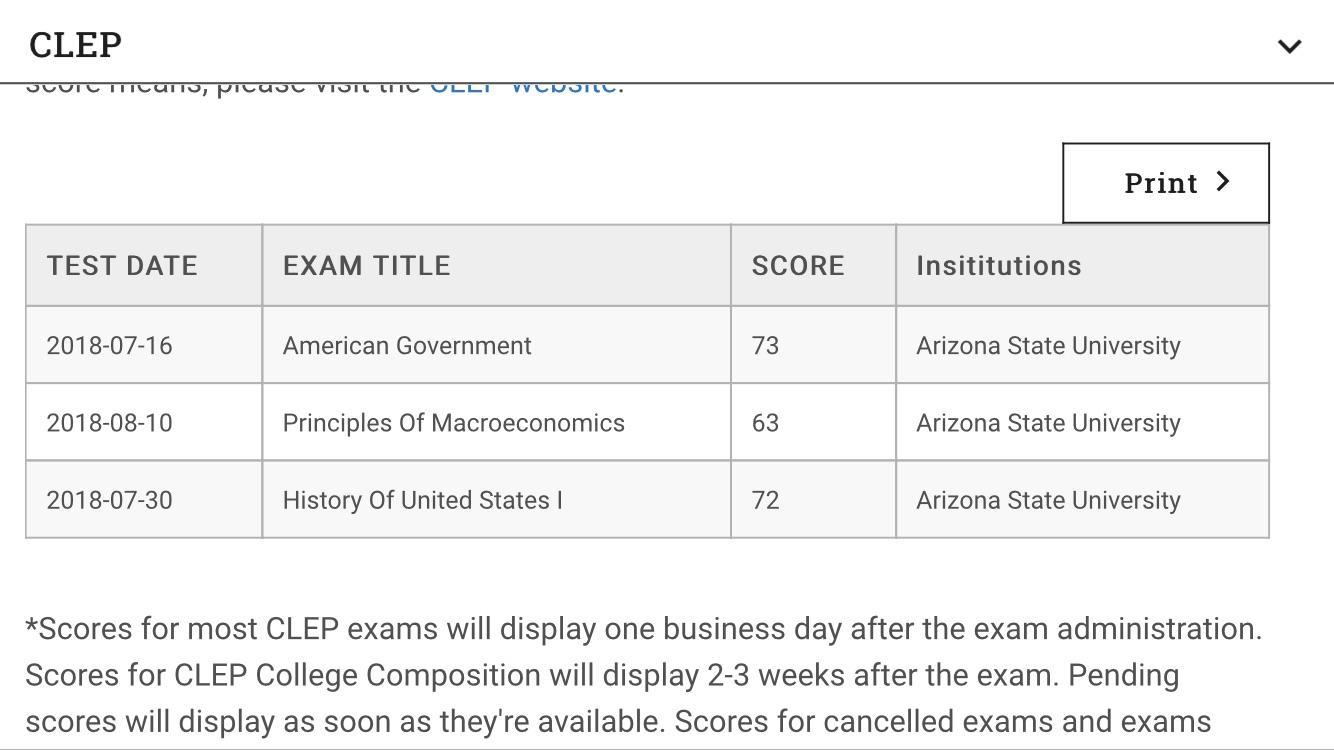Click the Insititutions column header

998,265
